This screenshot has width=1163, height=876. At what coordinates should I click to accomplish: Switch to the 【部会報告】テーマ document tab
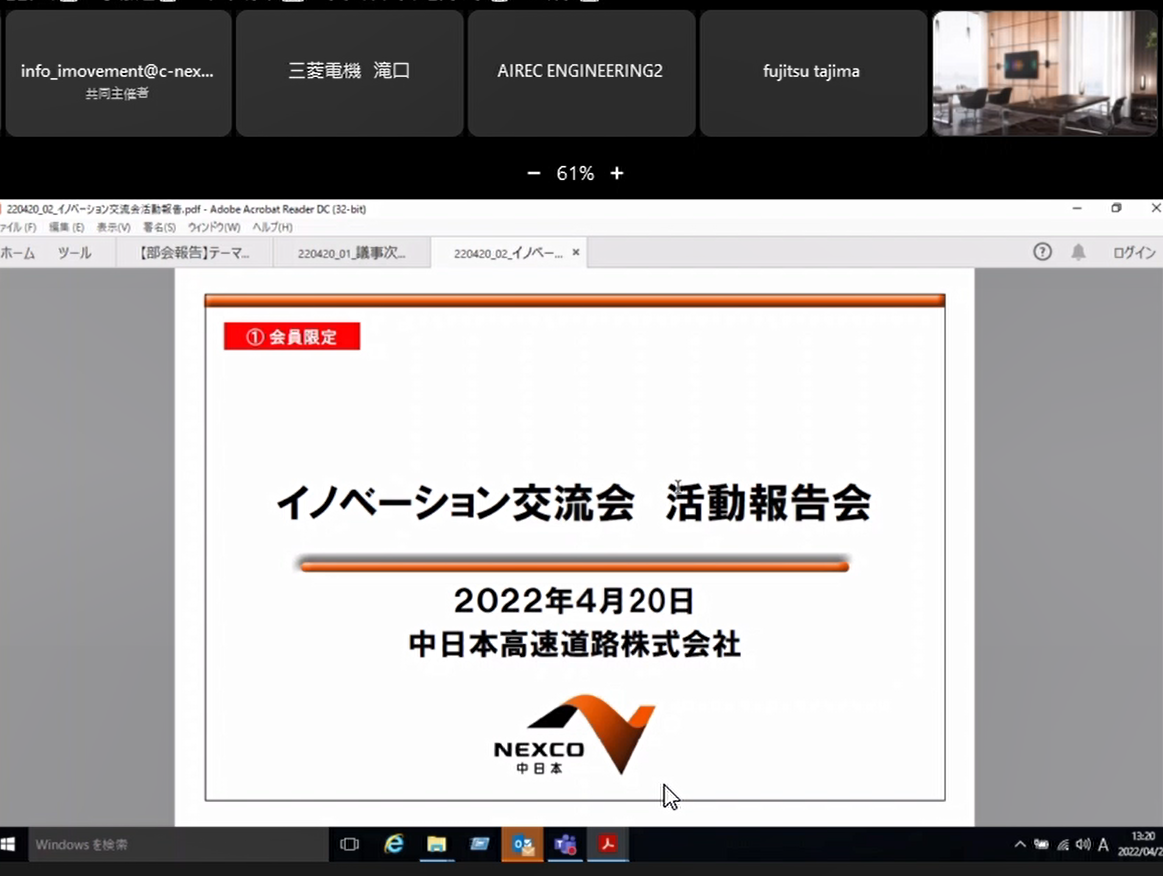coord(195,253)
